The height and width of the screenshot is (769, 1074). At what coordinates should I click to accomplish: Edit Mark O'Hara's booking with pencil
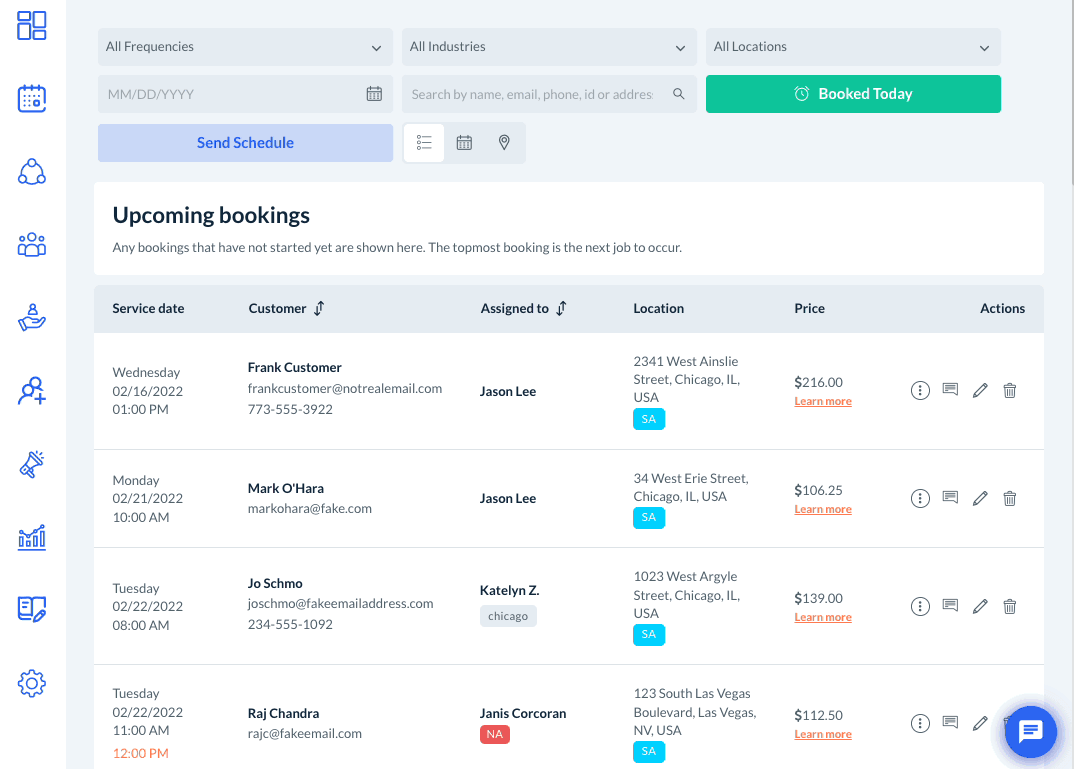tap(980, 498)
